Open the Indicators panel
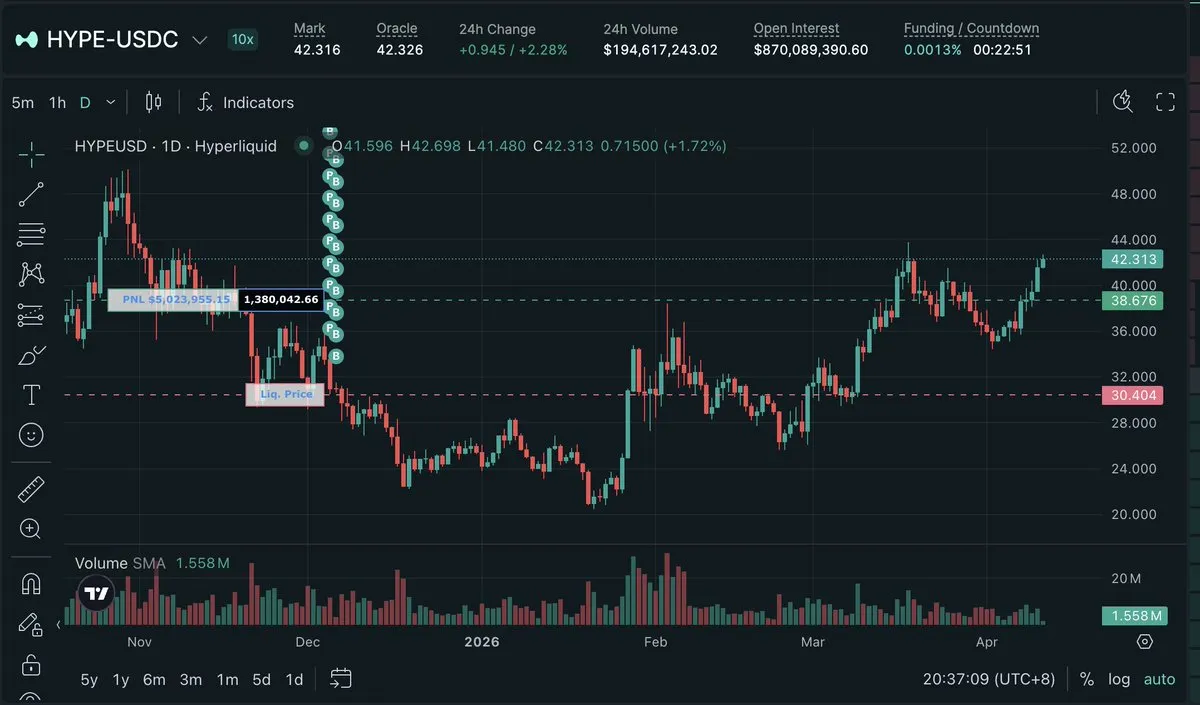 [246, 102]
